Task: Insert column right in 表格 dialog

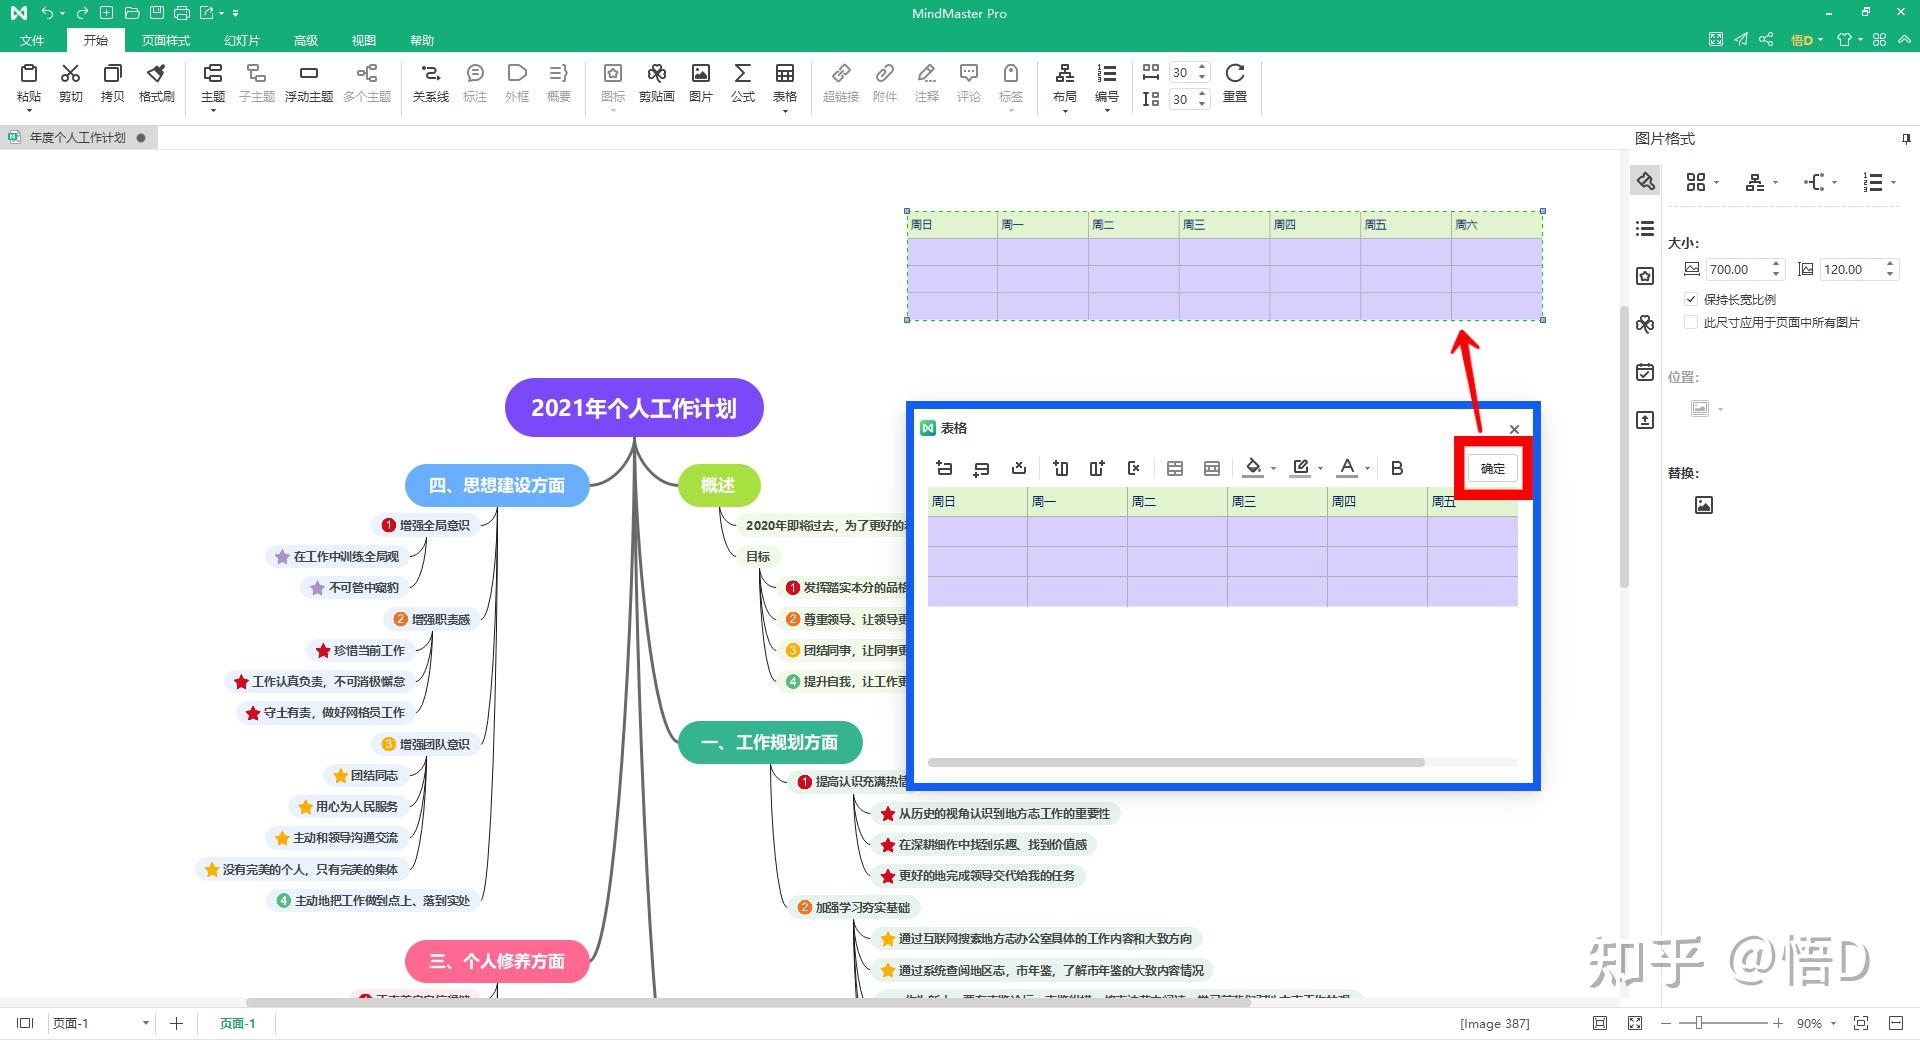Action: (x=1097, y=468)
